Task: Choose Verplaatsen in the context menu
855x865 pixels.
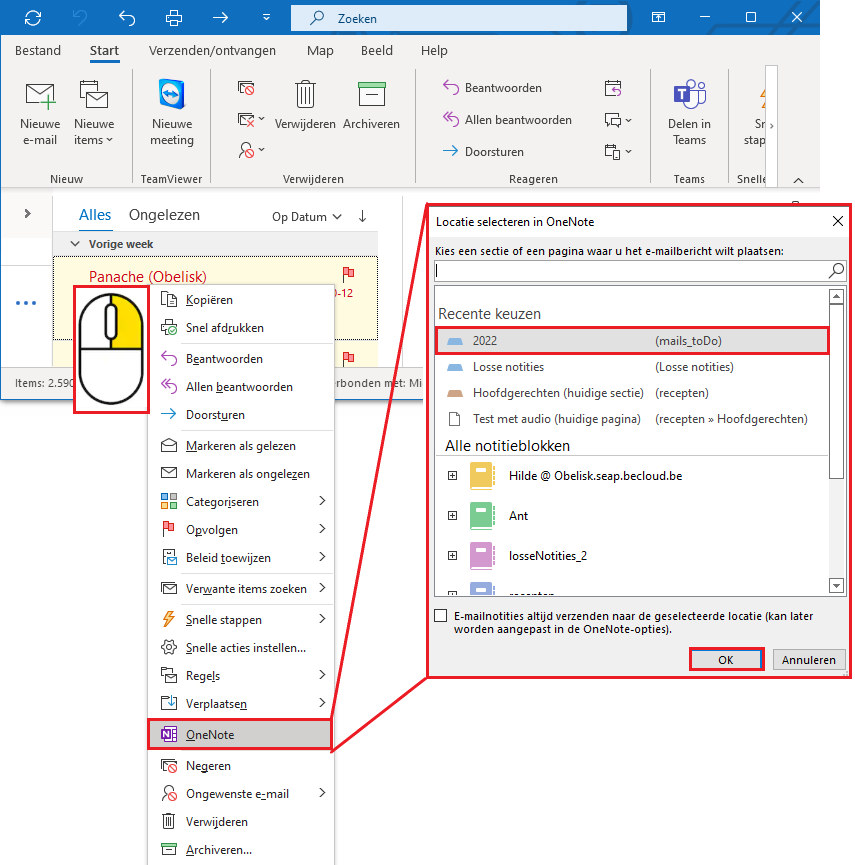Action: pos(242,703)
